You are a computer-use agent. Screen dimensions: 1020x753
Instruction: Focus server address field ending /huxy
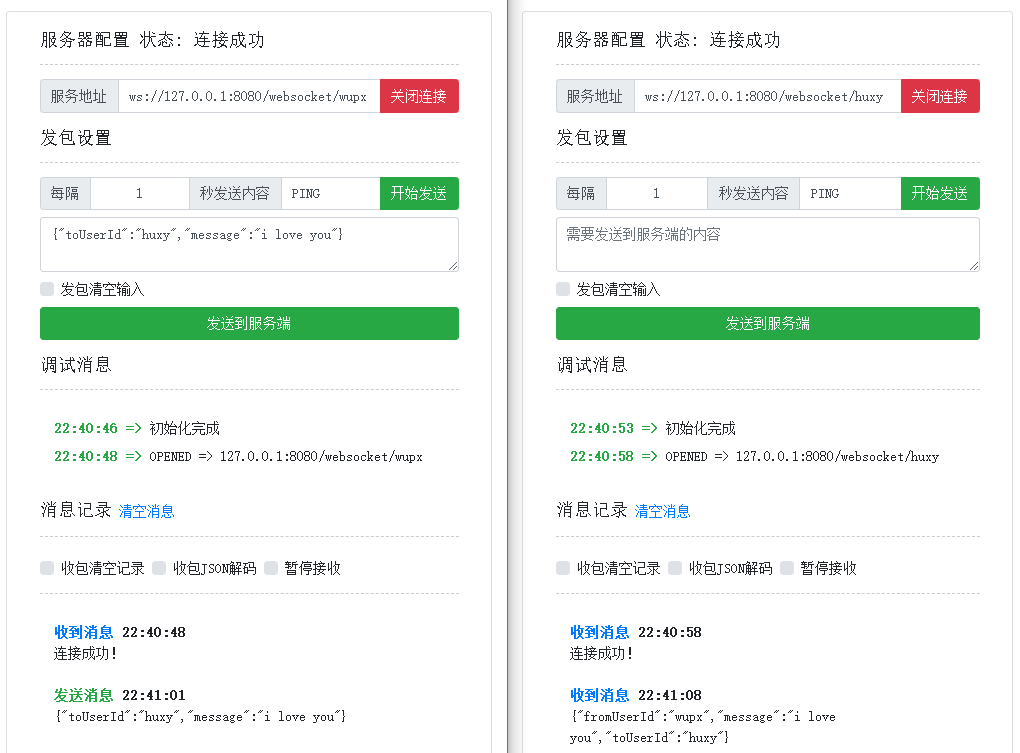click(x=768, y=96)
